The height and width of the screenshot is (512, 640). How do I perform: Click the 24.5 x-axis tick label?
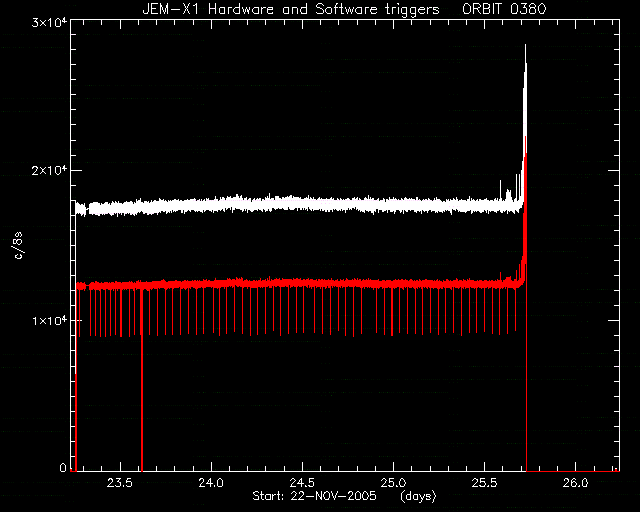click(x=302, y=483)
